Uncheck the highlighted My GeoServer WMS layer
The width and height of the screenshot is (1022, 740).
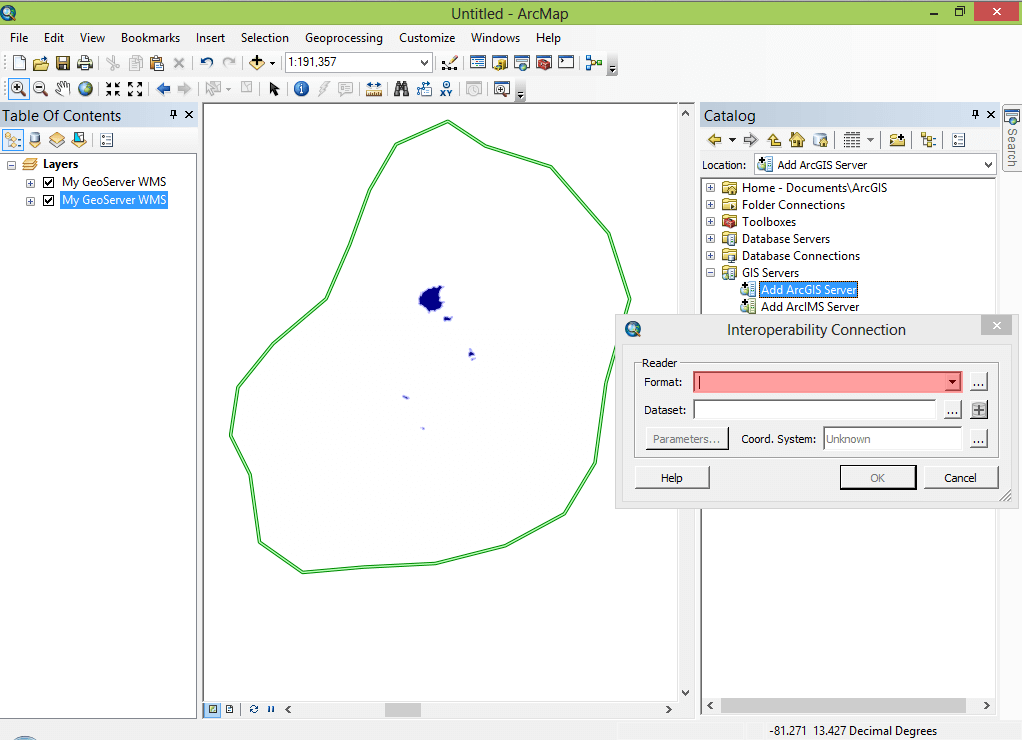pyautogui.click(x=48, y=200)
